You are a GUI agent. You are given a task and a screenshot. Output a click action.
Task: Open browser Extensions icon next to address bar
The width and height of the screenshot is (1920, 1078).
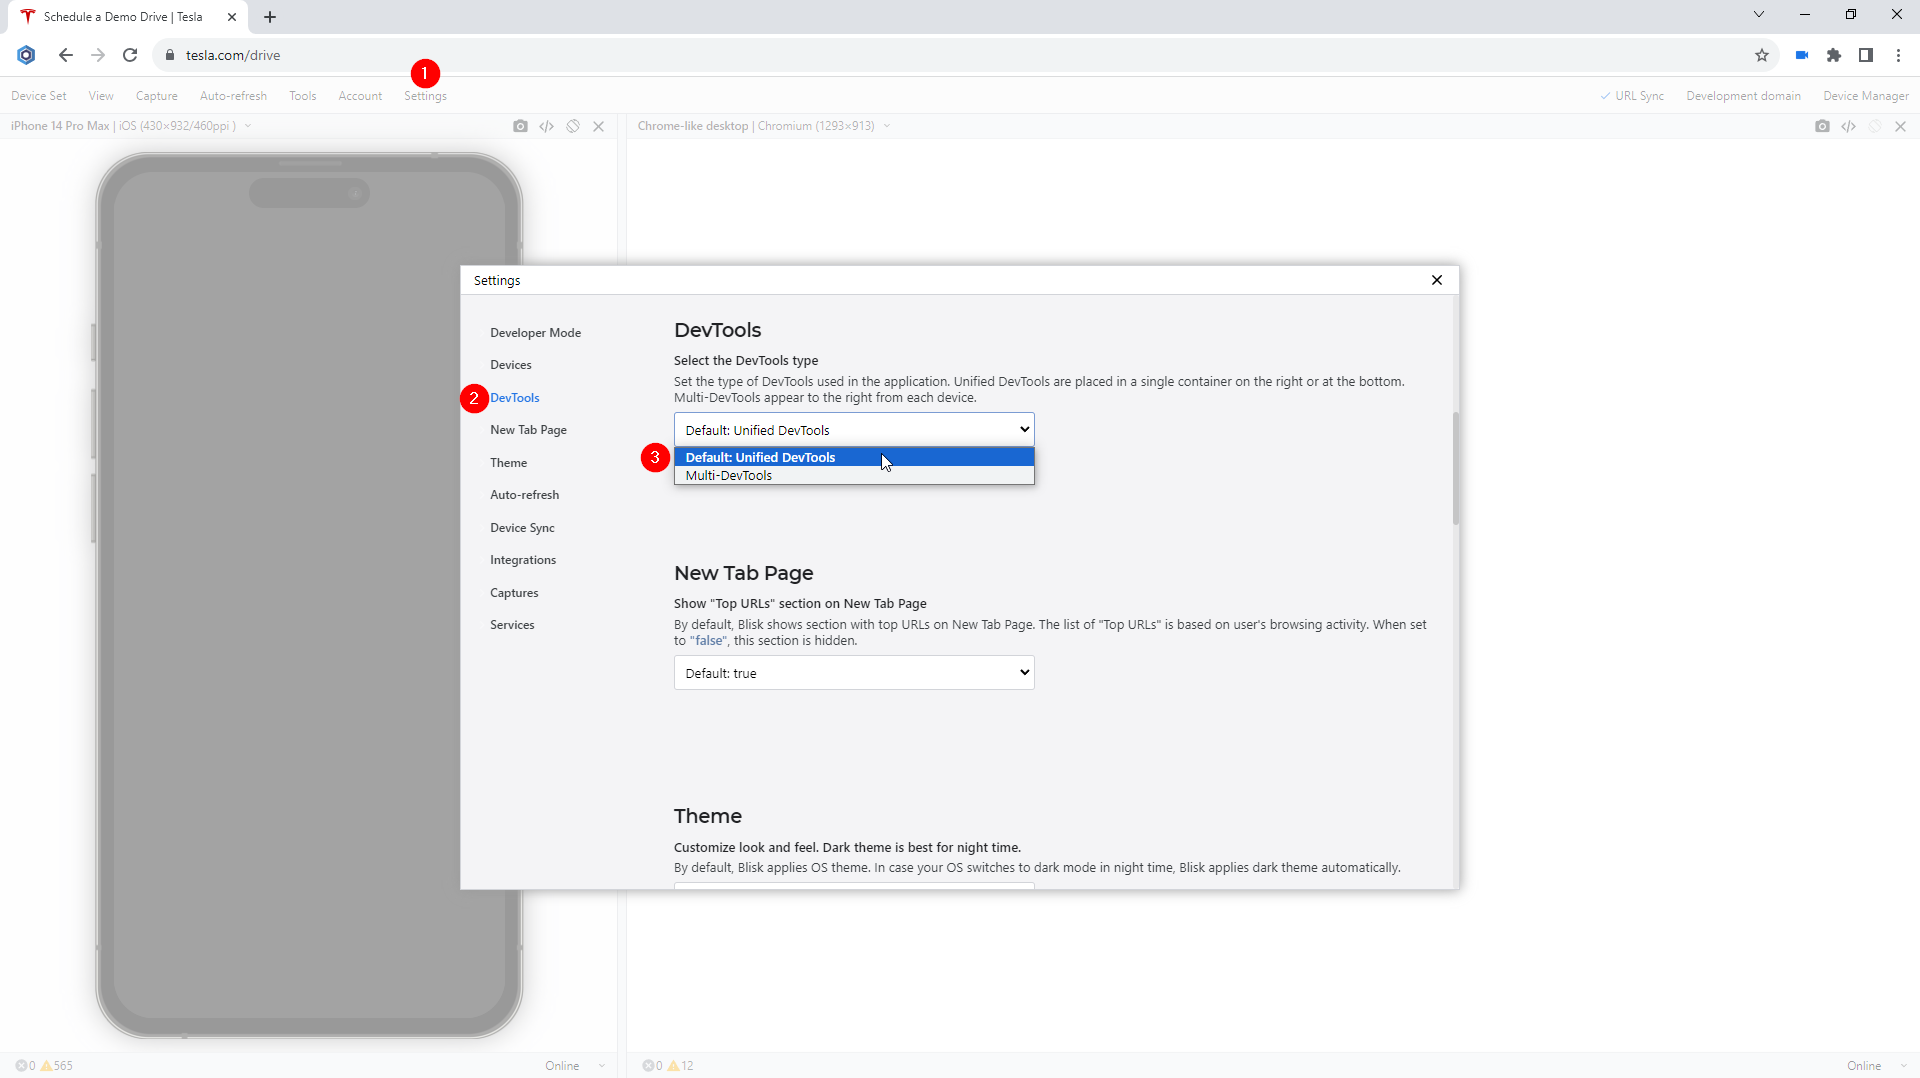1834,55
